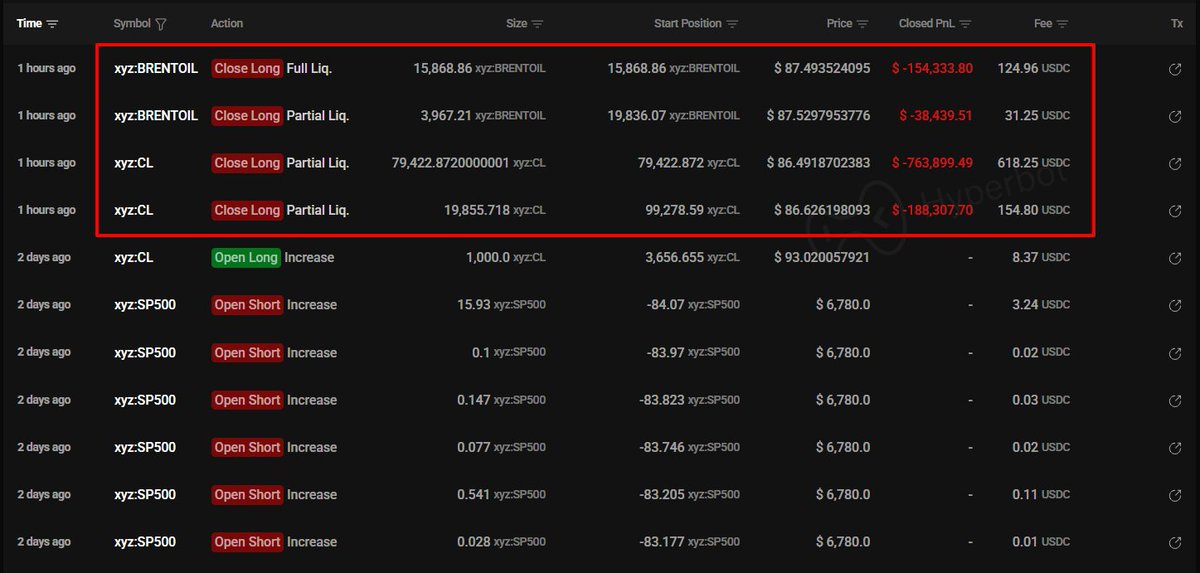Click Close Long badge in Full Liq. row
1200x573 pixels.
click(247, 69)
